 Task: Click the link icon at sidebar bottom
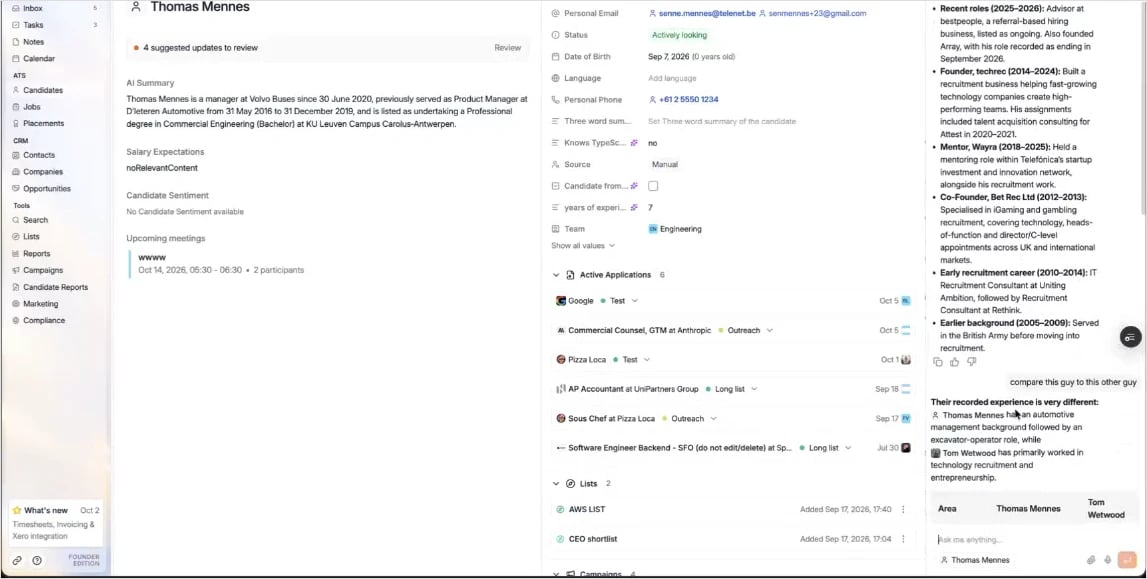[17, 561]
